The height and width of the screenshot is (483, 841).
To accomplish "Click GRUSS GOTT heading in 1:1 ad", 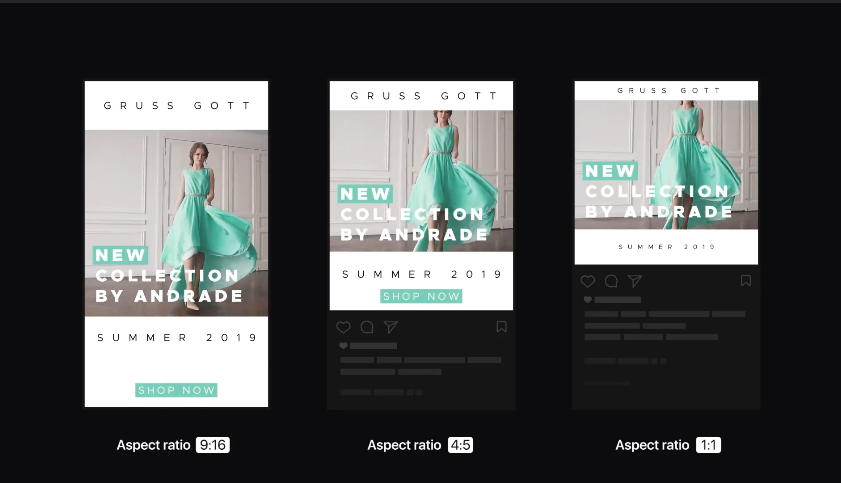I will click(669, 91).
